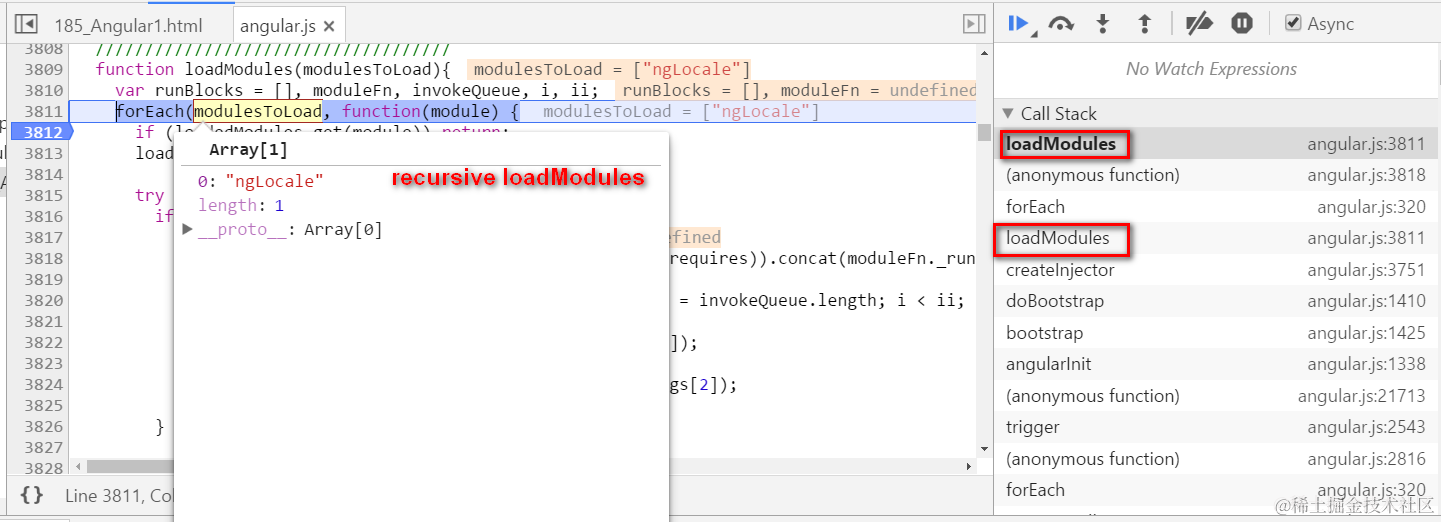Screen dimensions: 1441x522
Task: Click the function loadModules declaration on line 3809
Action: [x=273, y=69]
